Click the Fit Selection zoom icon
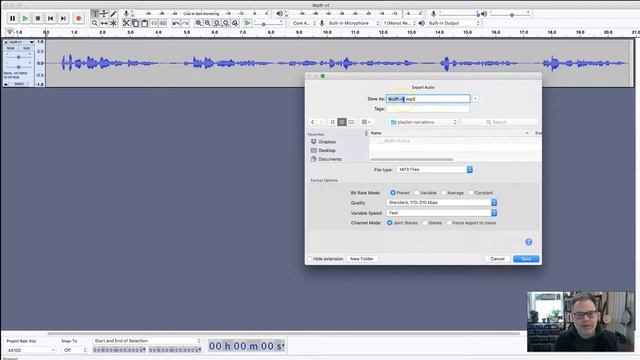Image resolution: width=640 pixels, height=360 pixels. pos(217,23)
